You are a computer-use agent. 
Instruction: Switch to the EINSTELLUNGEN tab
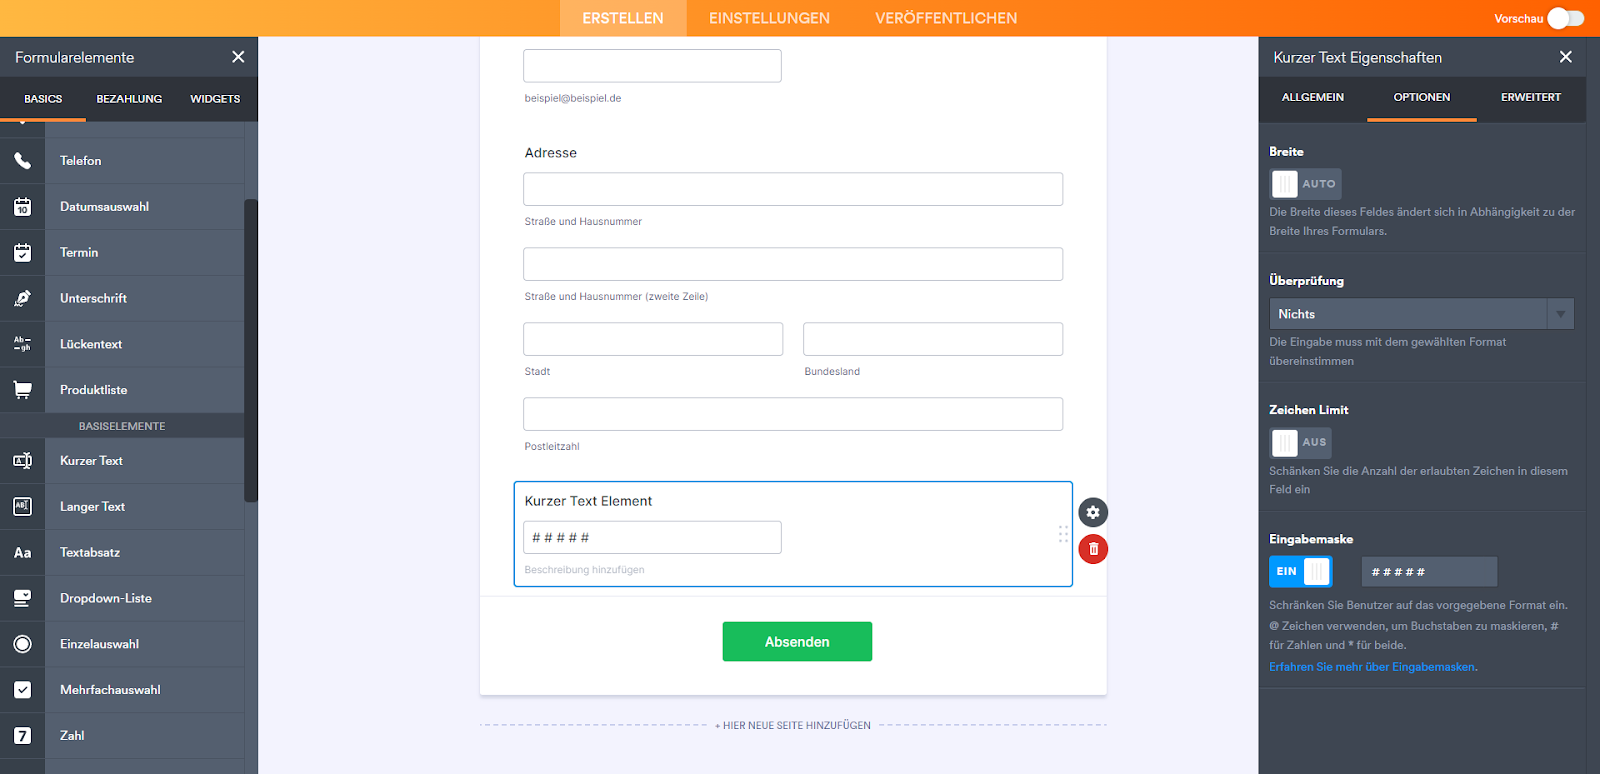pyautogui.click(x=769, y=18)
